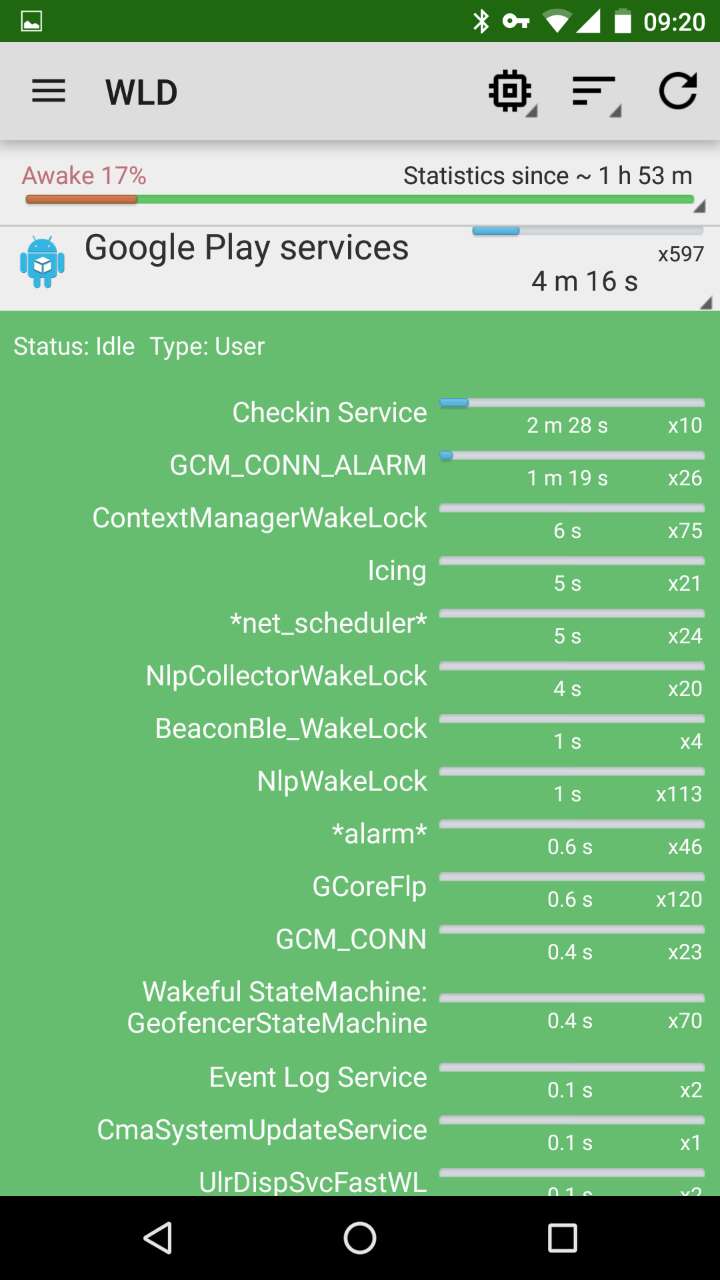
Task: Select the GCM_CONN_ALARM wakelock row
Action: pyautogui.click(x=360, y=466)
